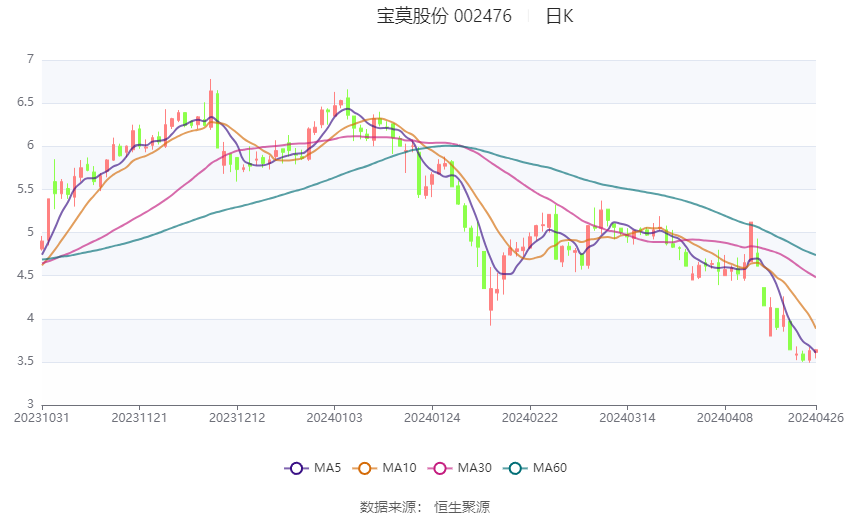Click the 恒生聚源 source name
Viewport: 850px width, 517px height.
click(x=462, y=507)
